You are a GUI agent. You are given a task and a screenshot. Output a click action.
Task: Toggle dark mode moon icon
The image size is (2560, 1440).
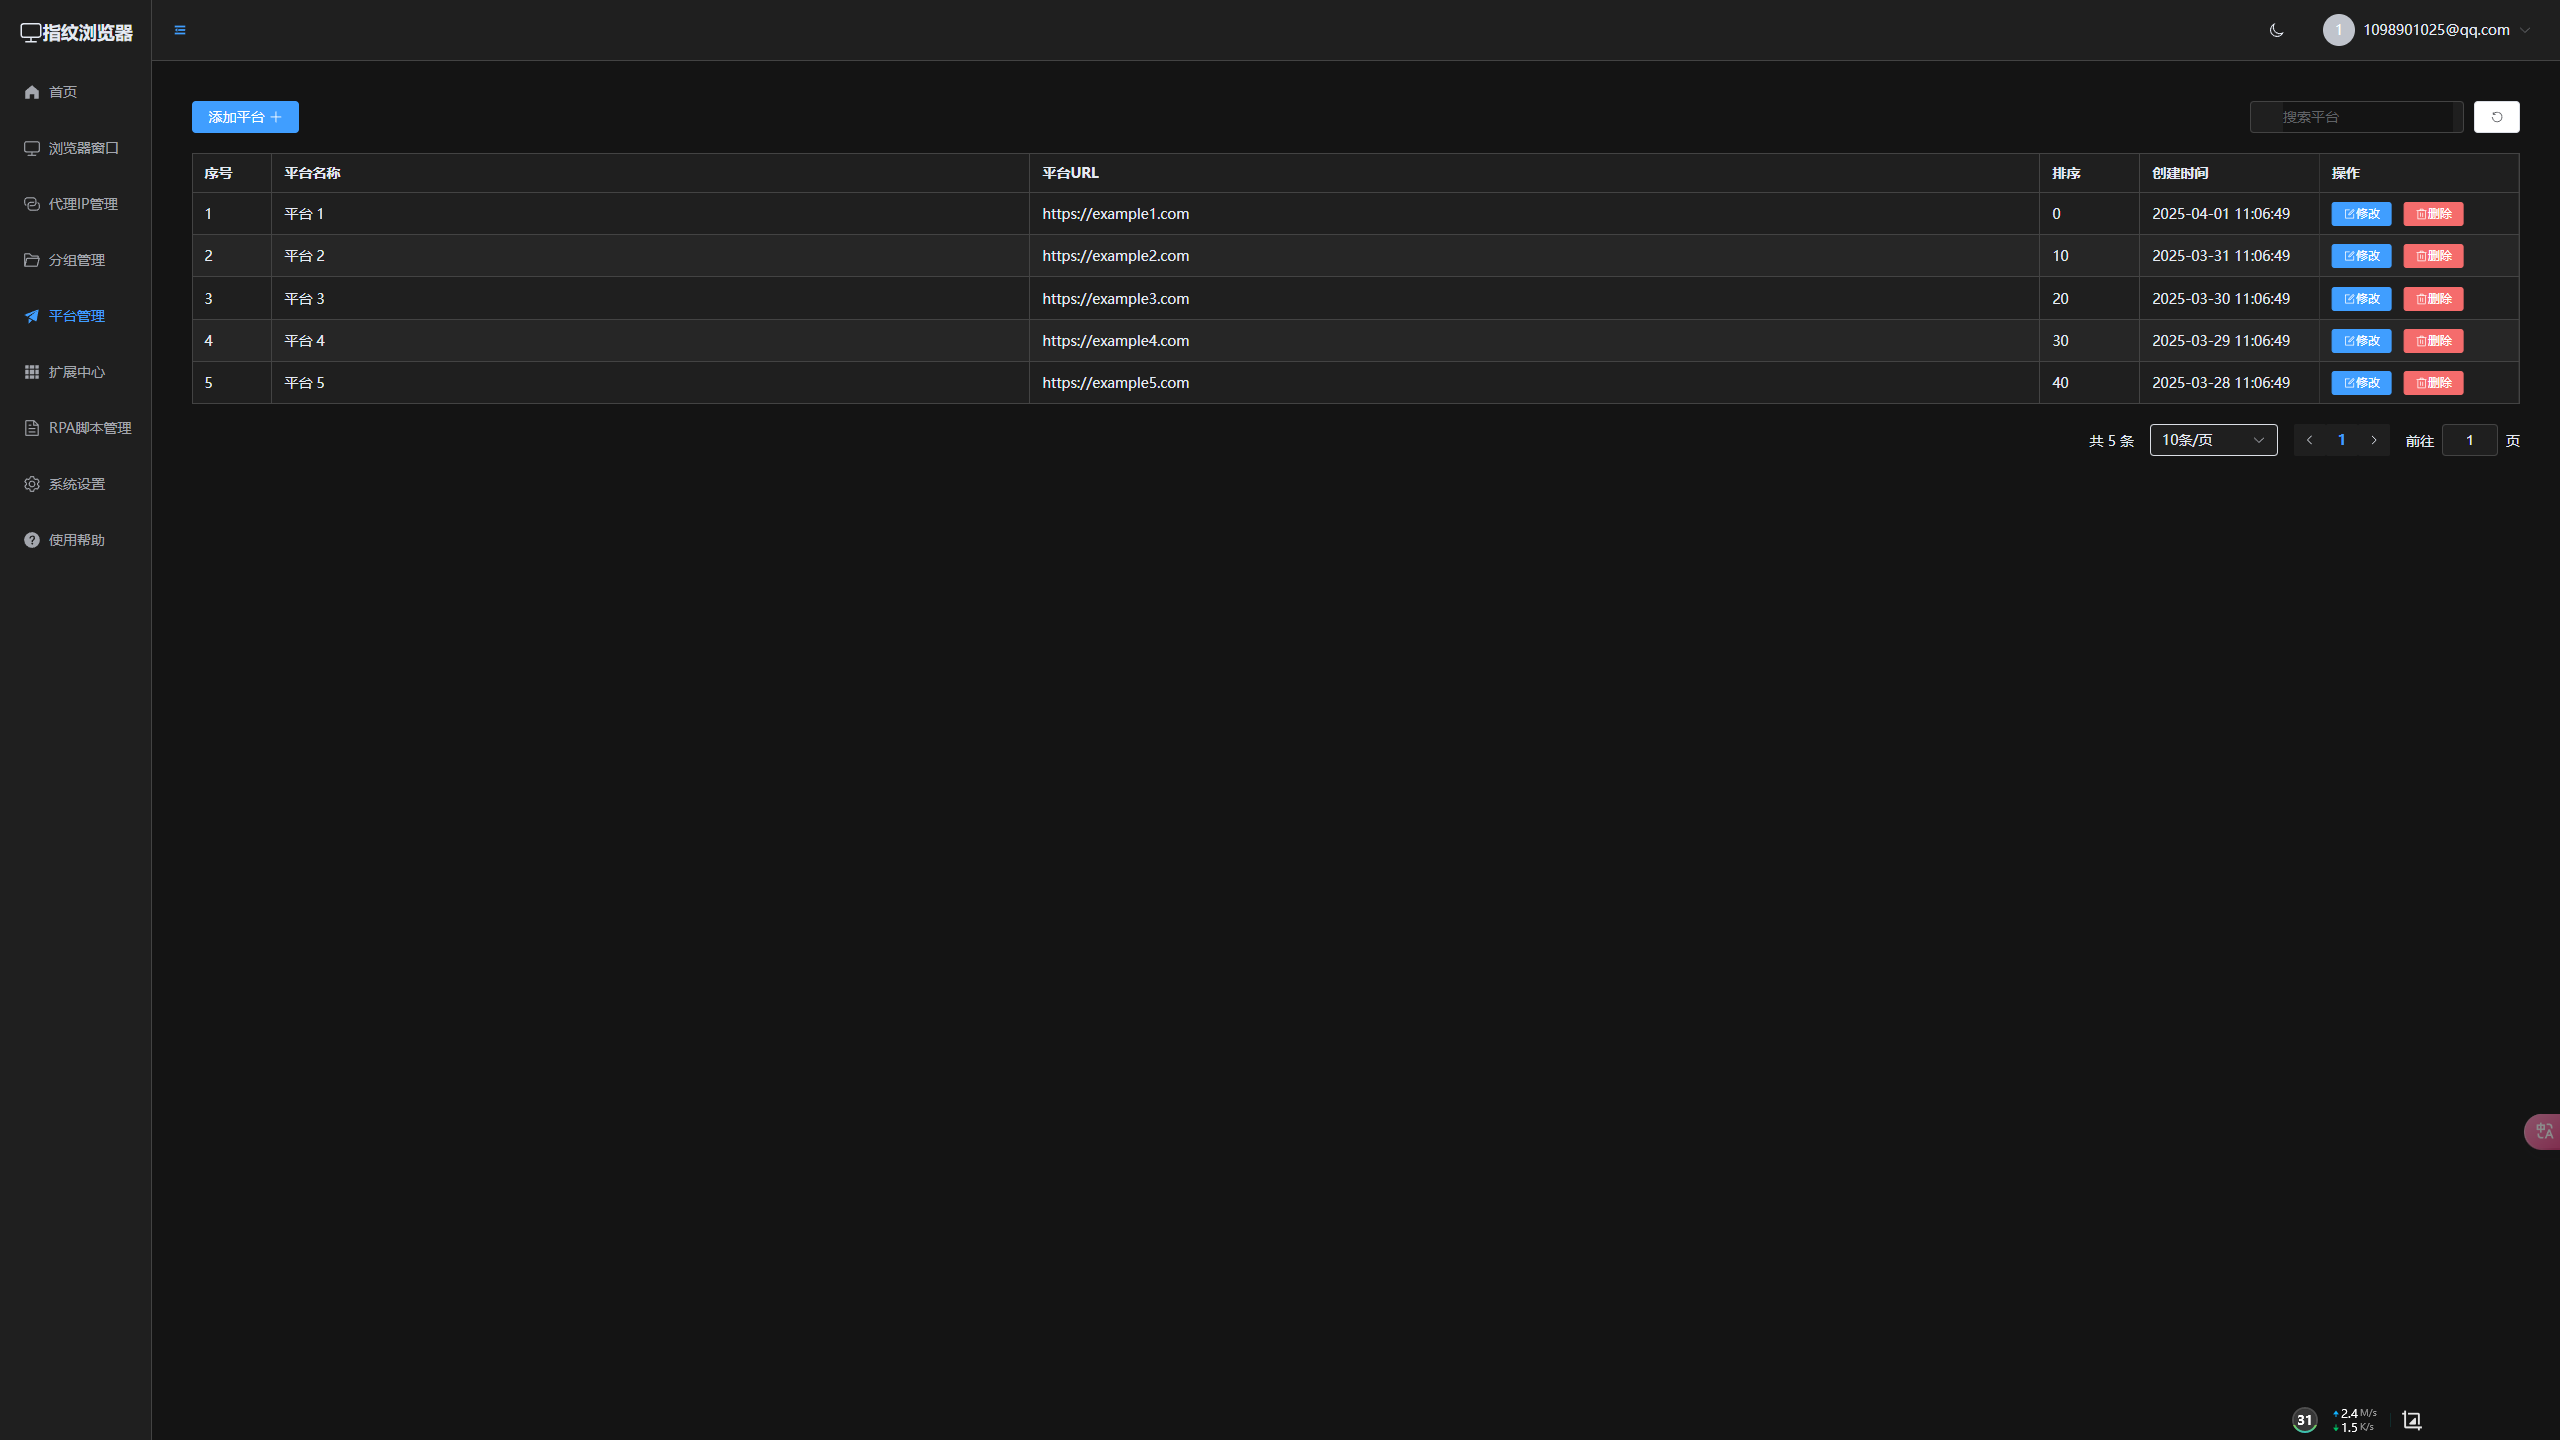tap(2277, 30)
